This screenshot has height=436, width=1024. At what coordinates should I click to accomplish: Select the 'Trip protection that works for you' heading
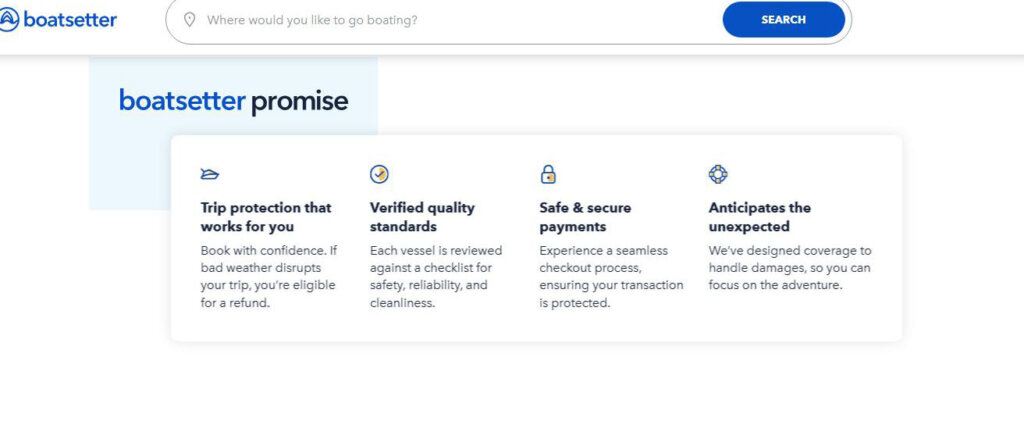[266, 217]
